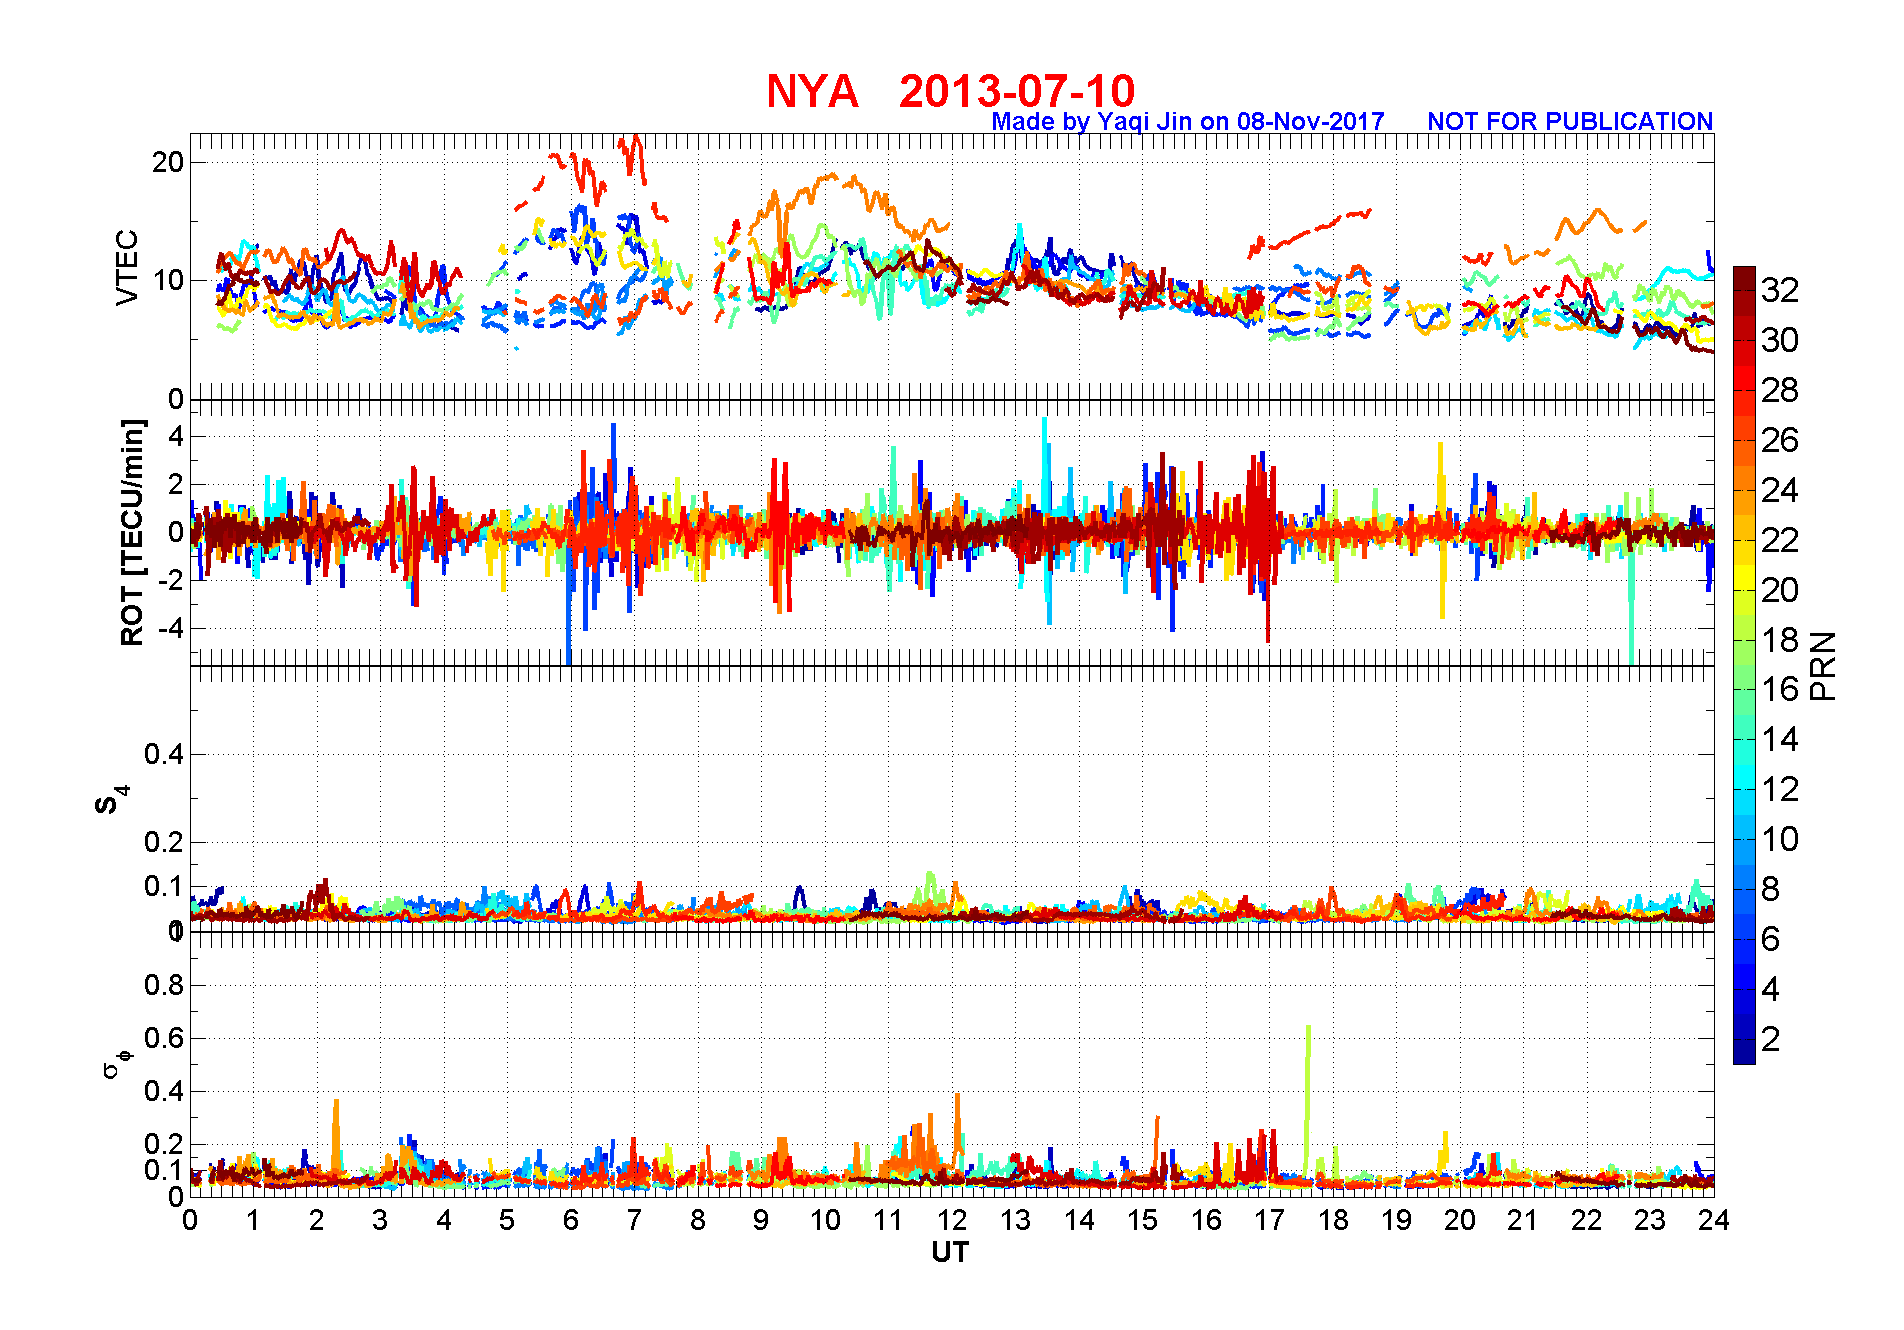Select the "2" tick label on the ROT axis
Screen dimensions: 1904x1330
(177, 484)
